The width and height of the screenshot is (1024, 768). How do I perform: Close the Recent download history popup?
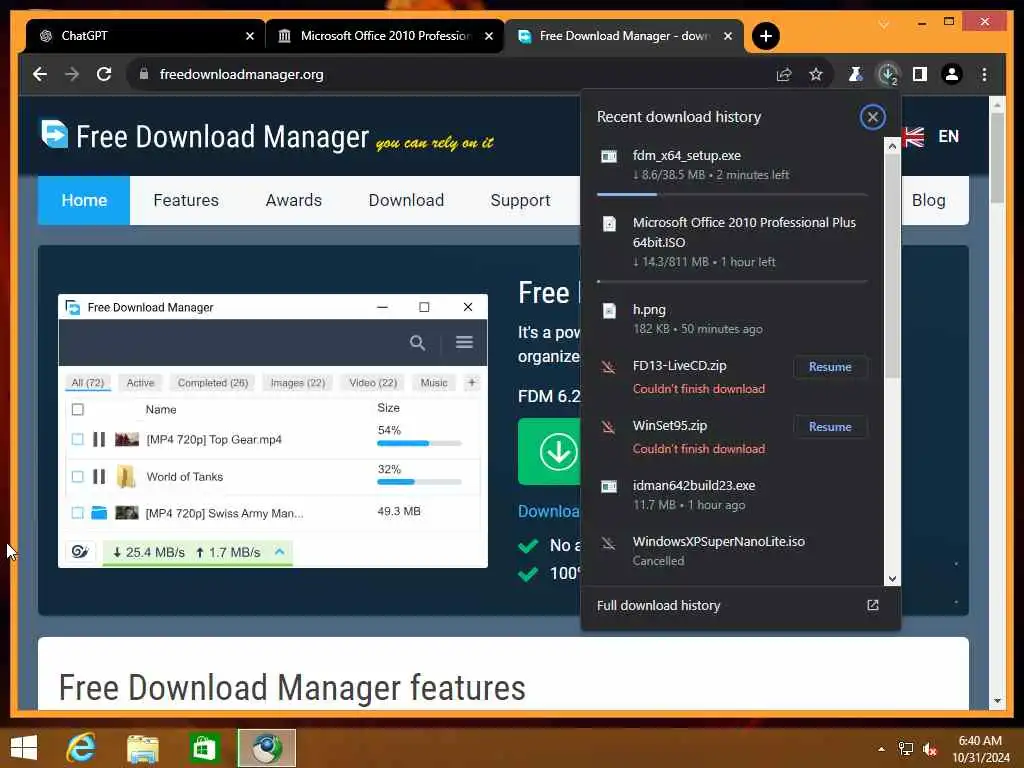[872, 118]
